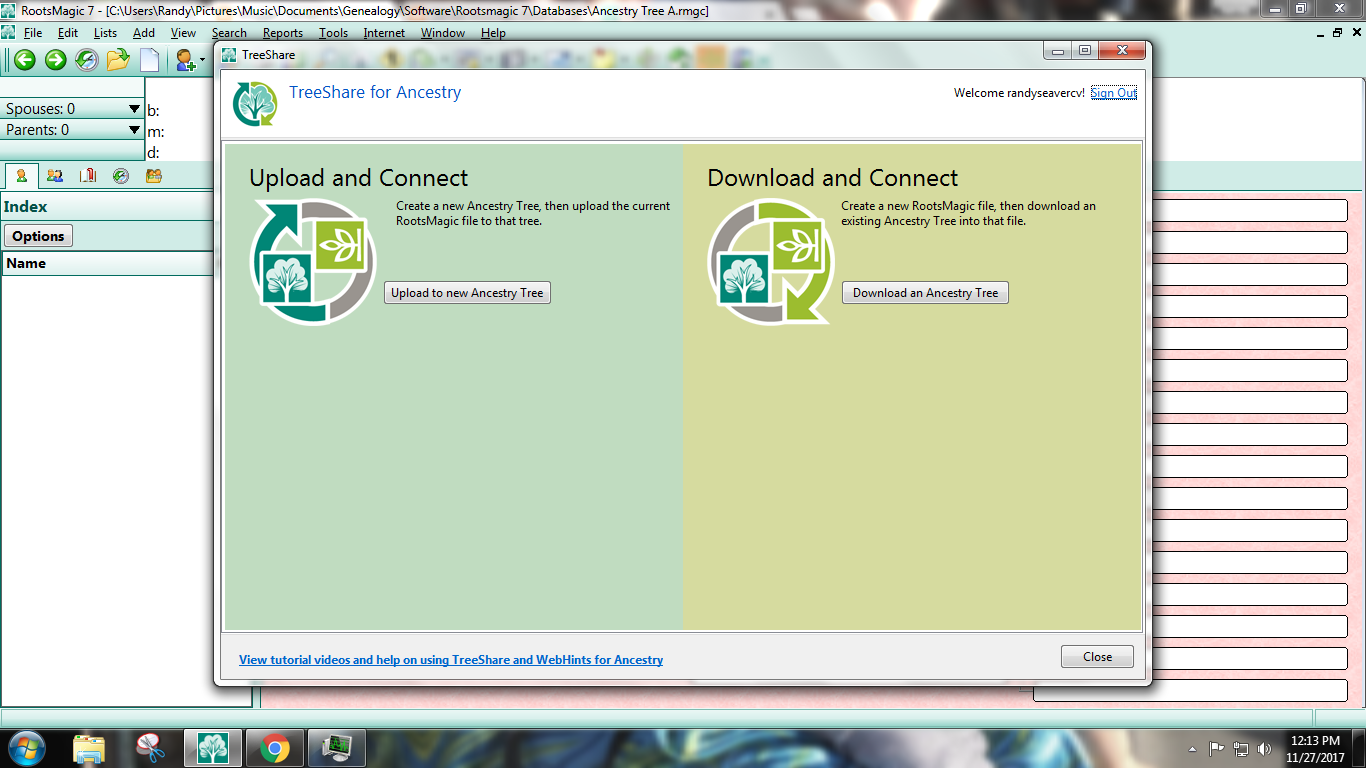
Task: Click the blank new file icon in toolbar
Action: [149, 60]
